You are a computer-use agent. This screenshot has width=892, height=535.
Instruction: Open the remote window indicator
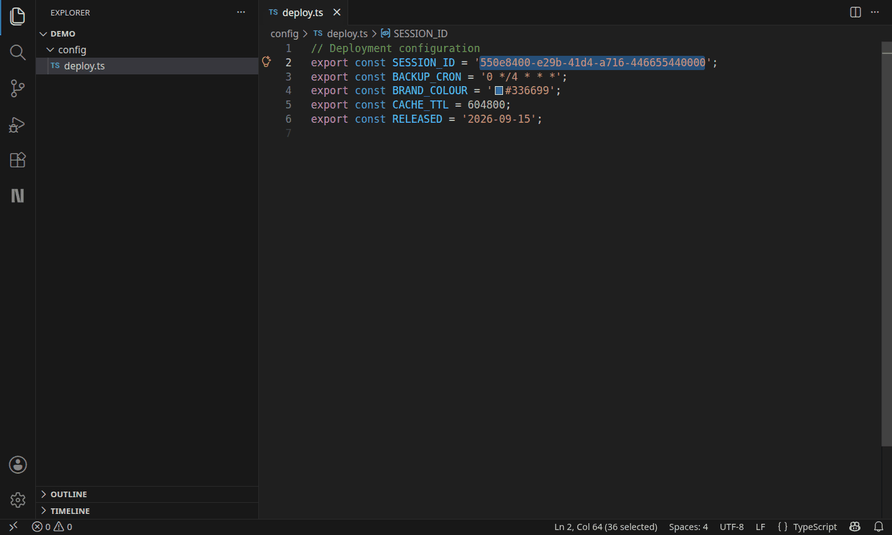[x=14, y=526]
